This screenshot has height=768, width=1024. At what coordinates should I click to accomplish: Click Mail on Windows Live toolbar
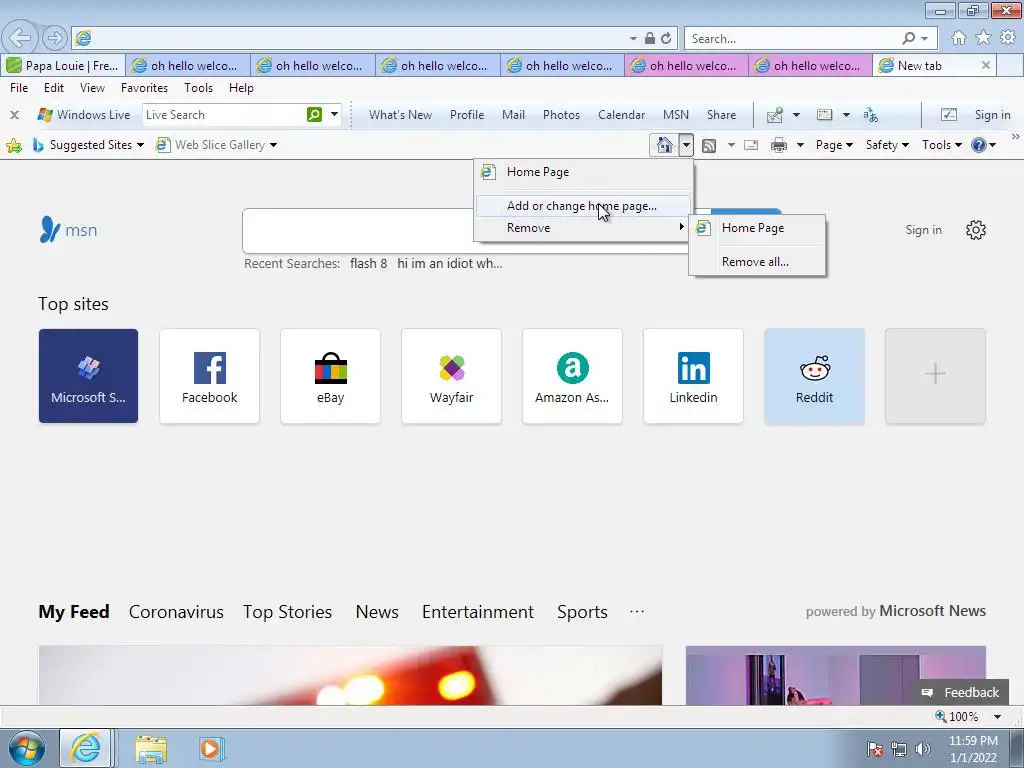click(x=513, y=115)
